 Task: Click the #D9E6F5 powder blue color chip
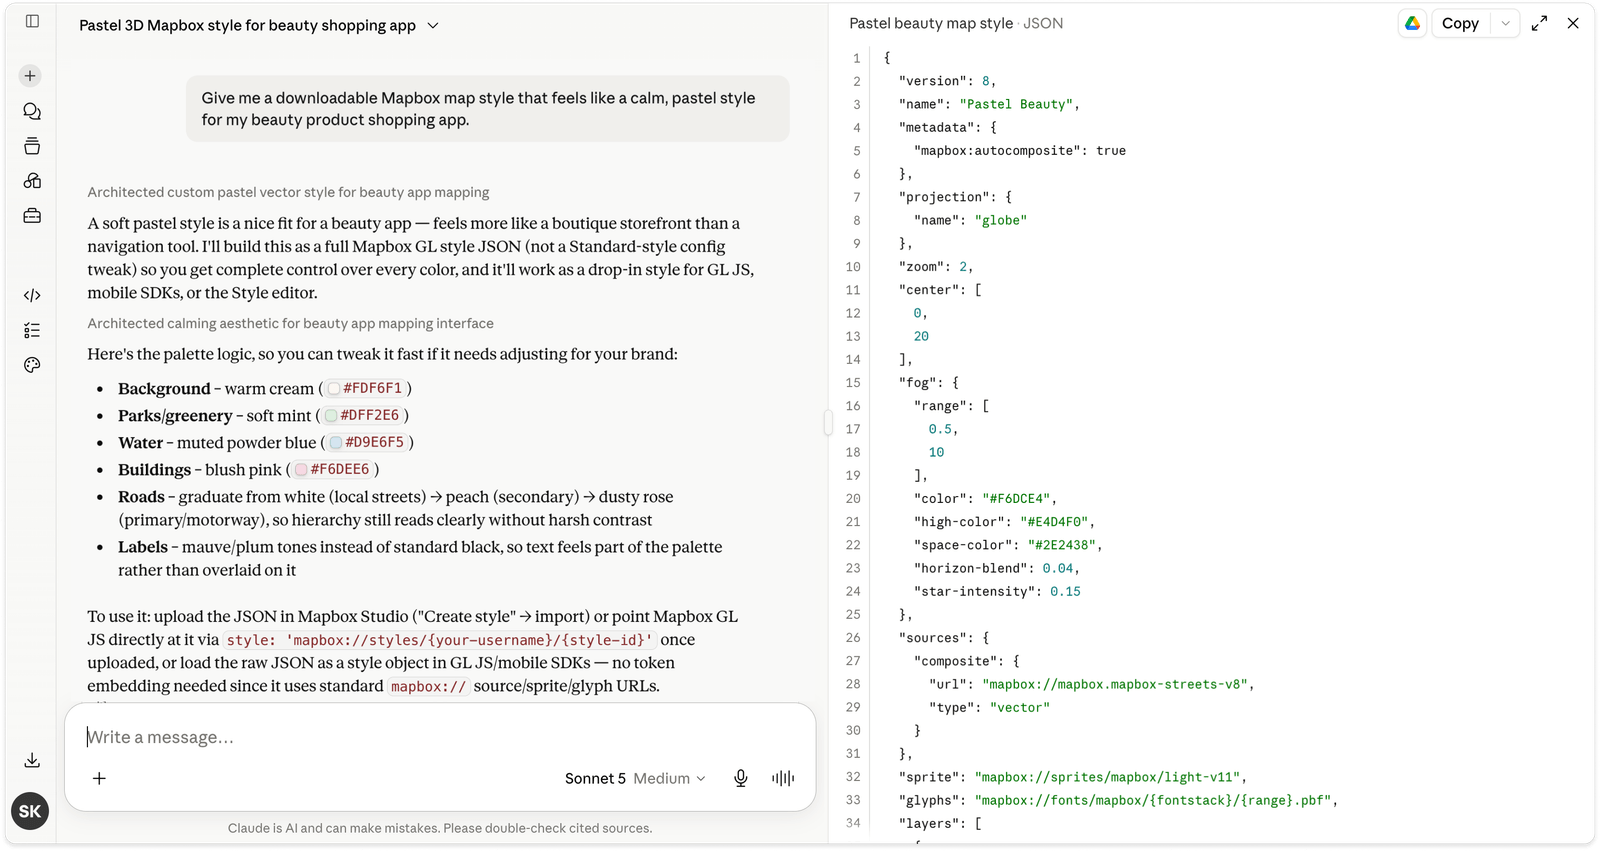(x=367, y=442)
